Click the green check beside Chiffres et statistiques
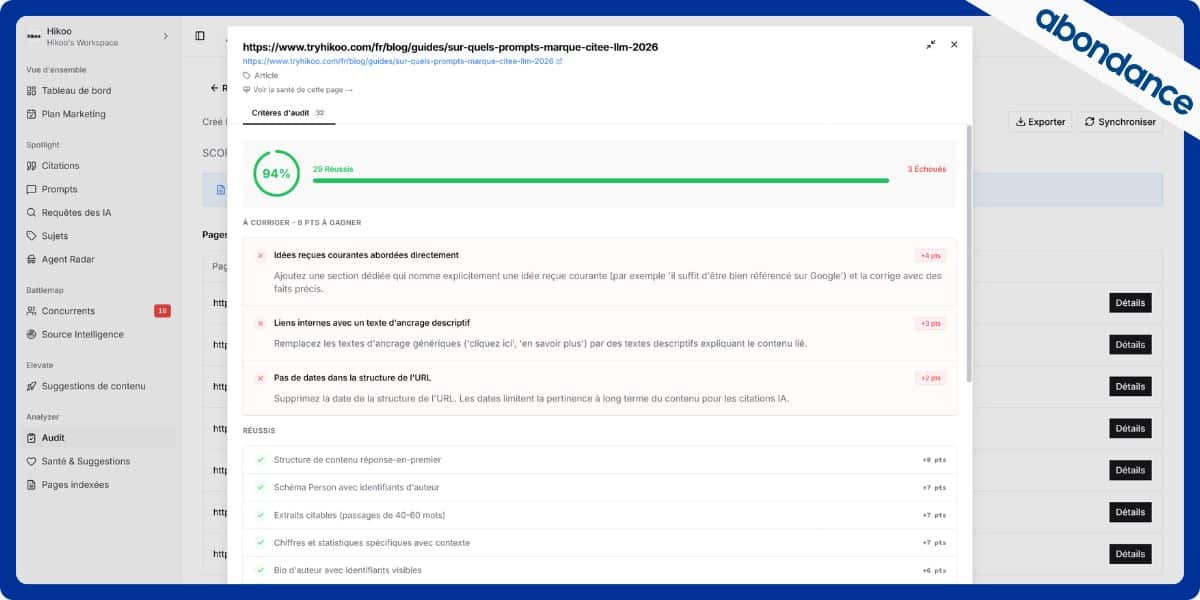Screen dimensions: 1200x600 pyautogui.click(x=261, y=543)
